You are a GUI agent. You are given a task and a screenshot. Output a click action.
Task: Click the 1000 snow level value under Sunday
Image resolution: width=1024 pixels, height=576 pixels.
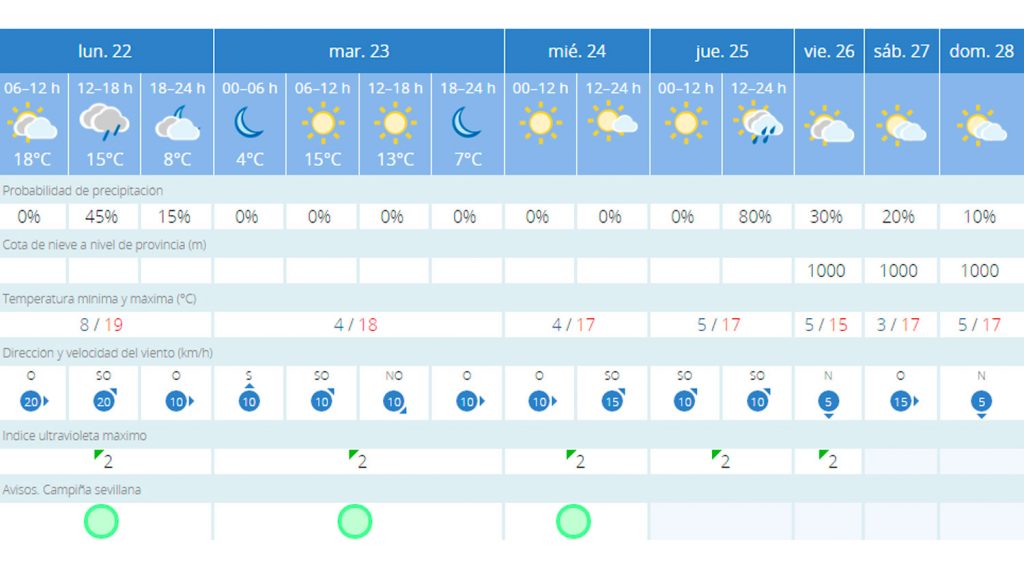980,270
